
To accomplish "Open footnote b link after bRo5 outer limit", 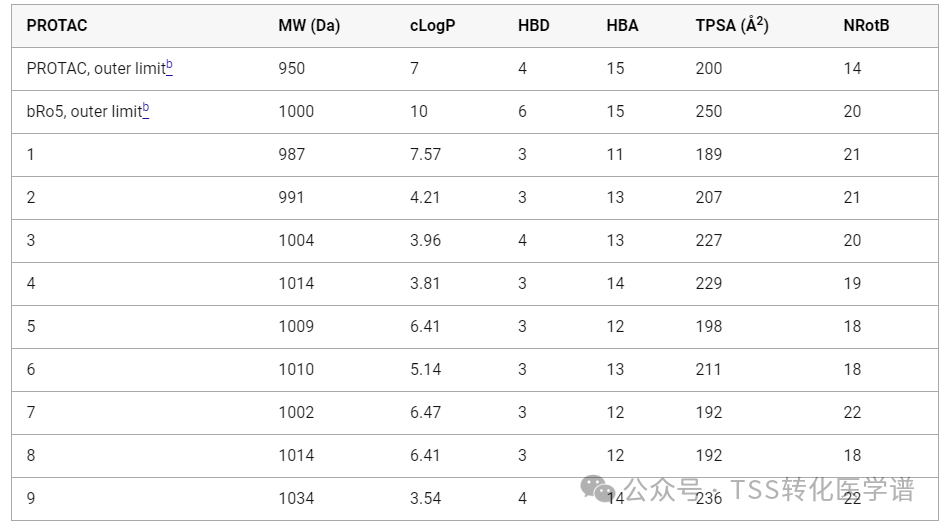I will tap(146, 108).
